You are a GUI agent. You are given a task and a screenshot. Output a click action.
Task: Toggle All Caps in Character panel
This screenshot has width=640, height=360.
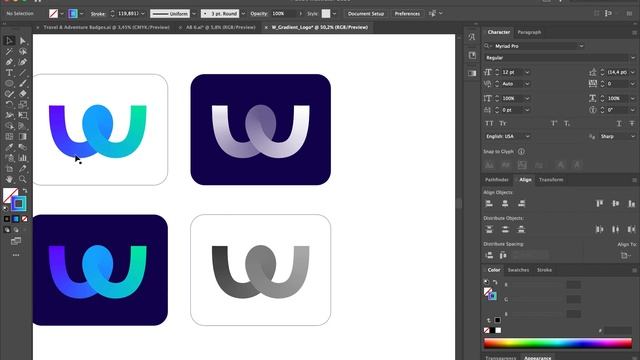click(x=489, y=123)
